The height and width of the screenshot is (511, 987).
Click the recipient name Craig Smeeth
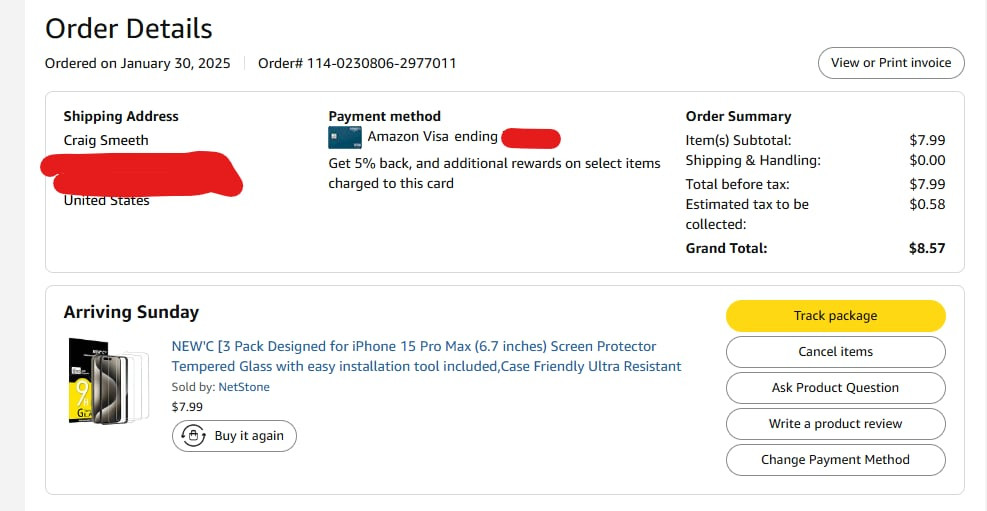pos(106,140)
